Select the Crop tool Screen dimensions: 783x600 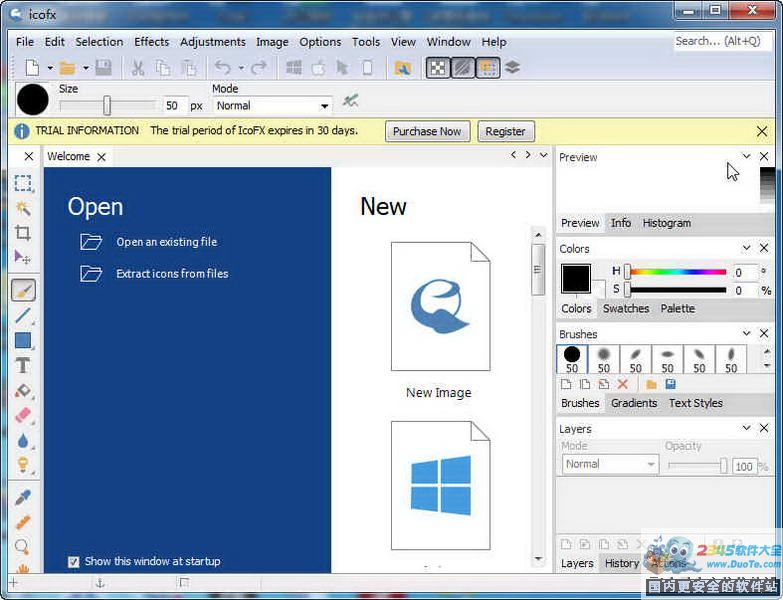23,233
